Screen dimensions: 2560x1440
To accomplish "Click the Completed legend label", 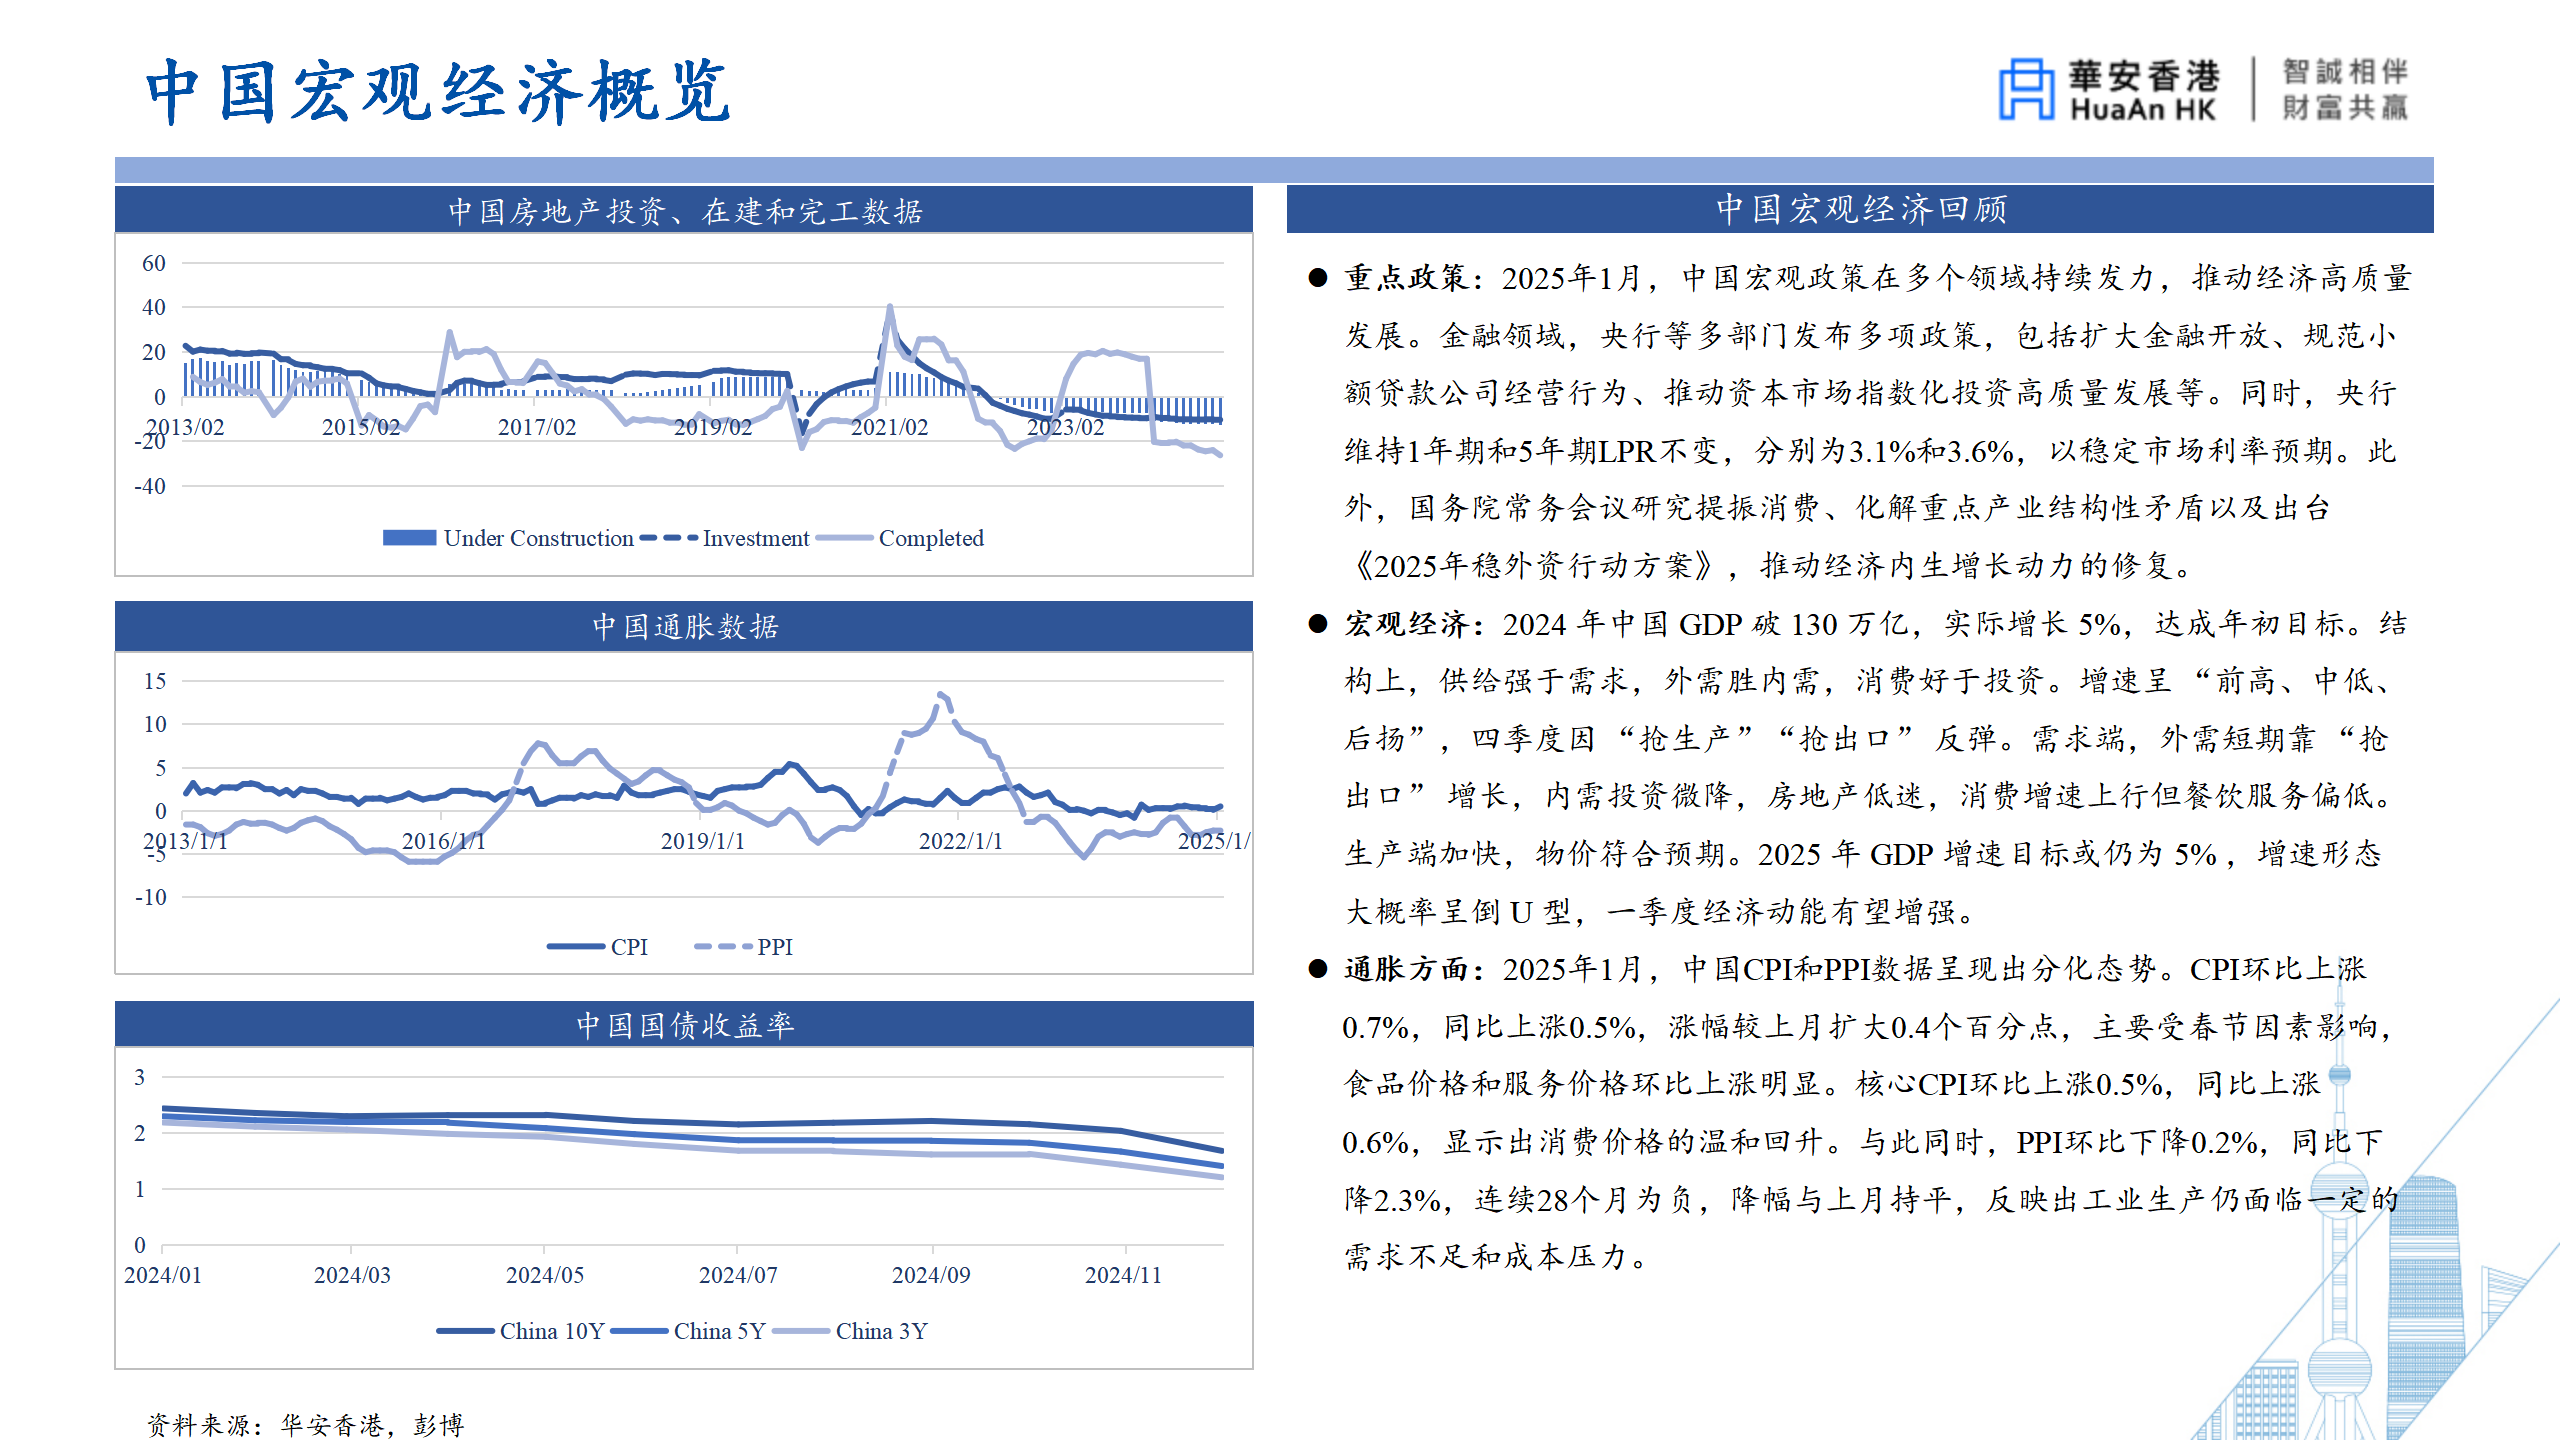I will click(x=931, y=538).
